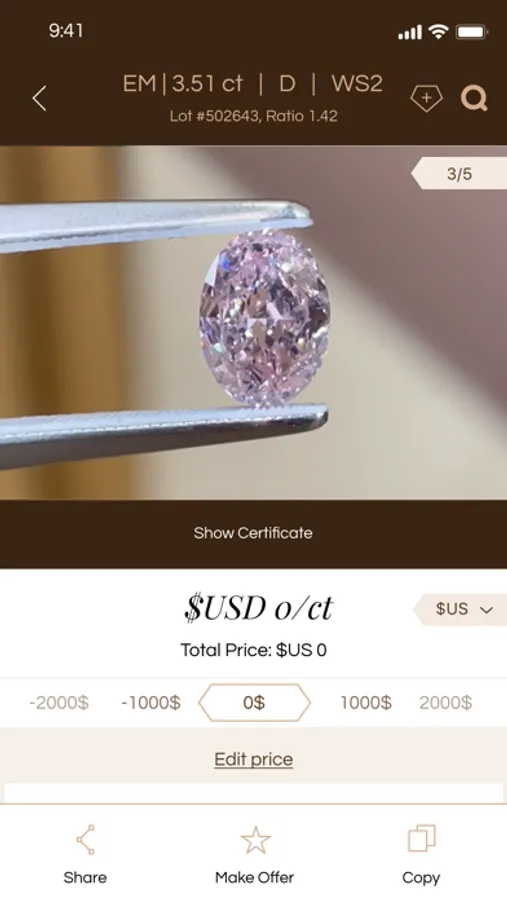Tap the Show Certificate button
507x900 pixels.
point(253,533)
